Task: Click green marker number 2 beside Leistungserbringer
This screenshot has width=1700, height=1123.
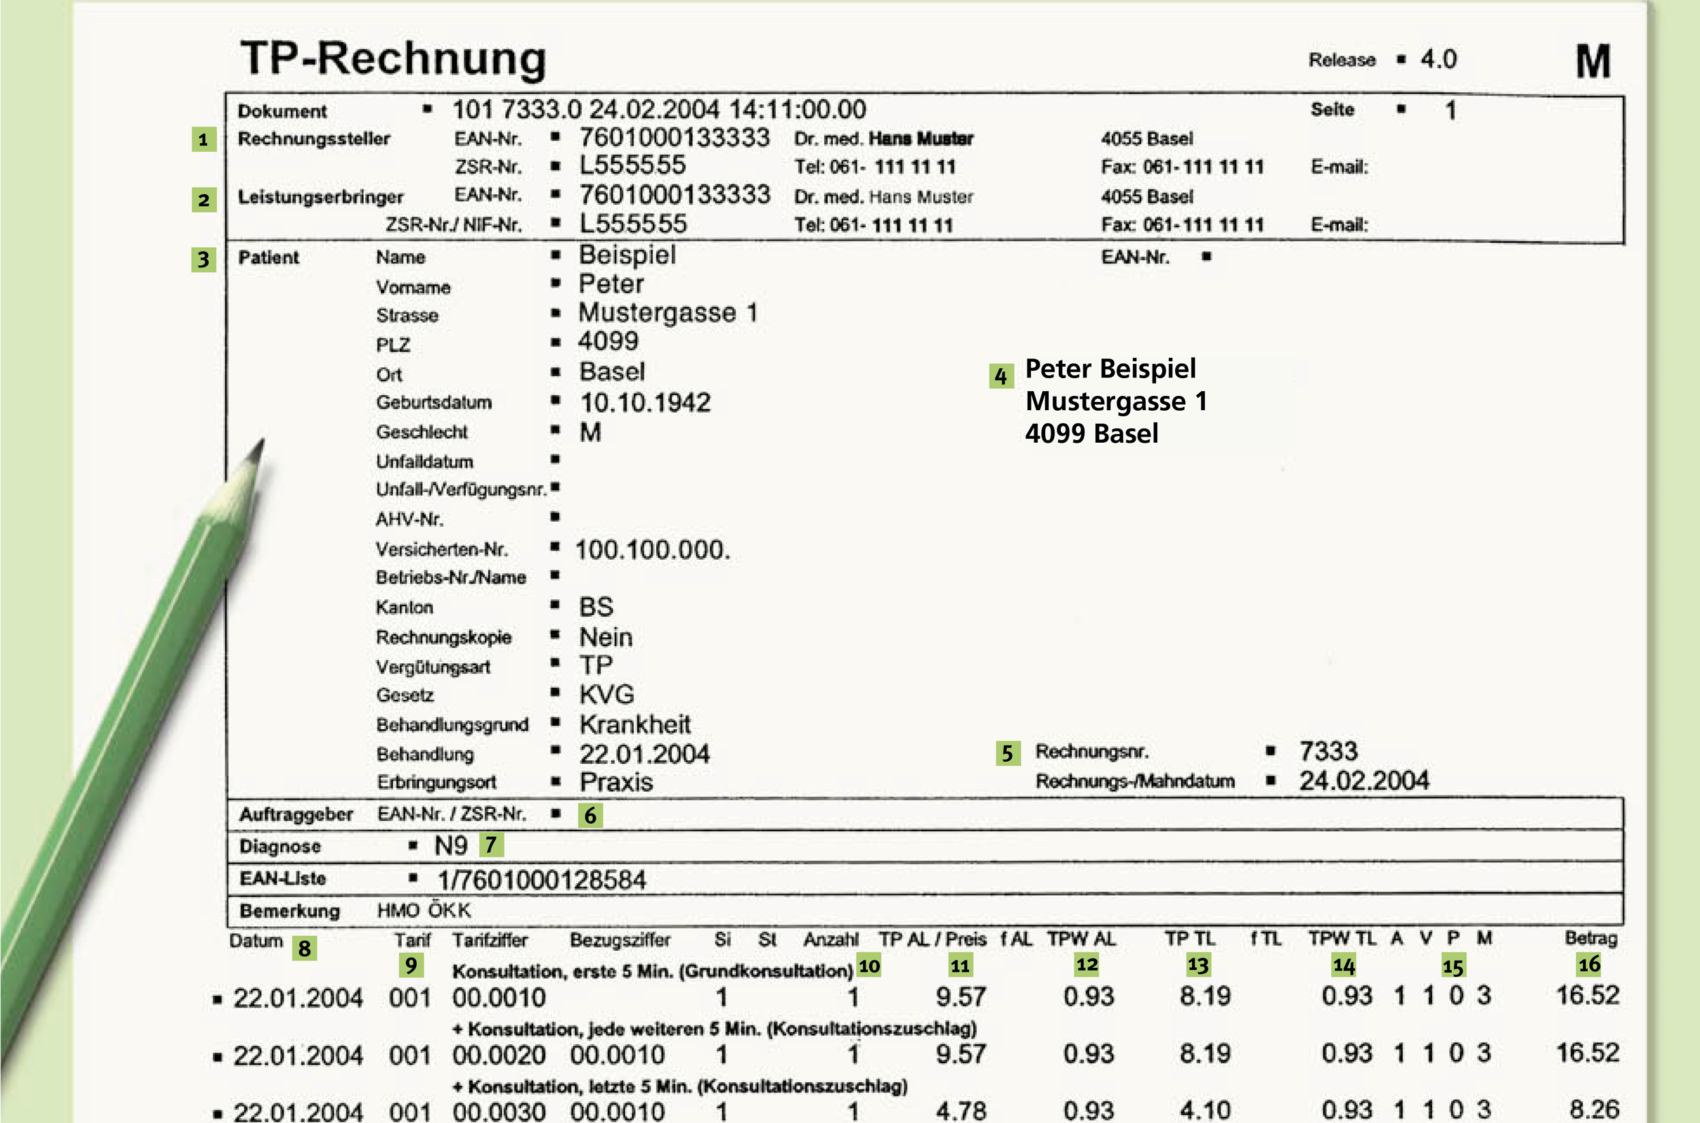Action: (x=204, y=200)
